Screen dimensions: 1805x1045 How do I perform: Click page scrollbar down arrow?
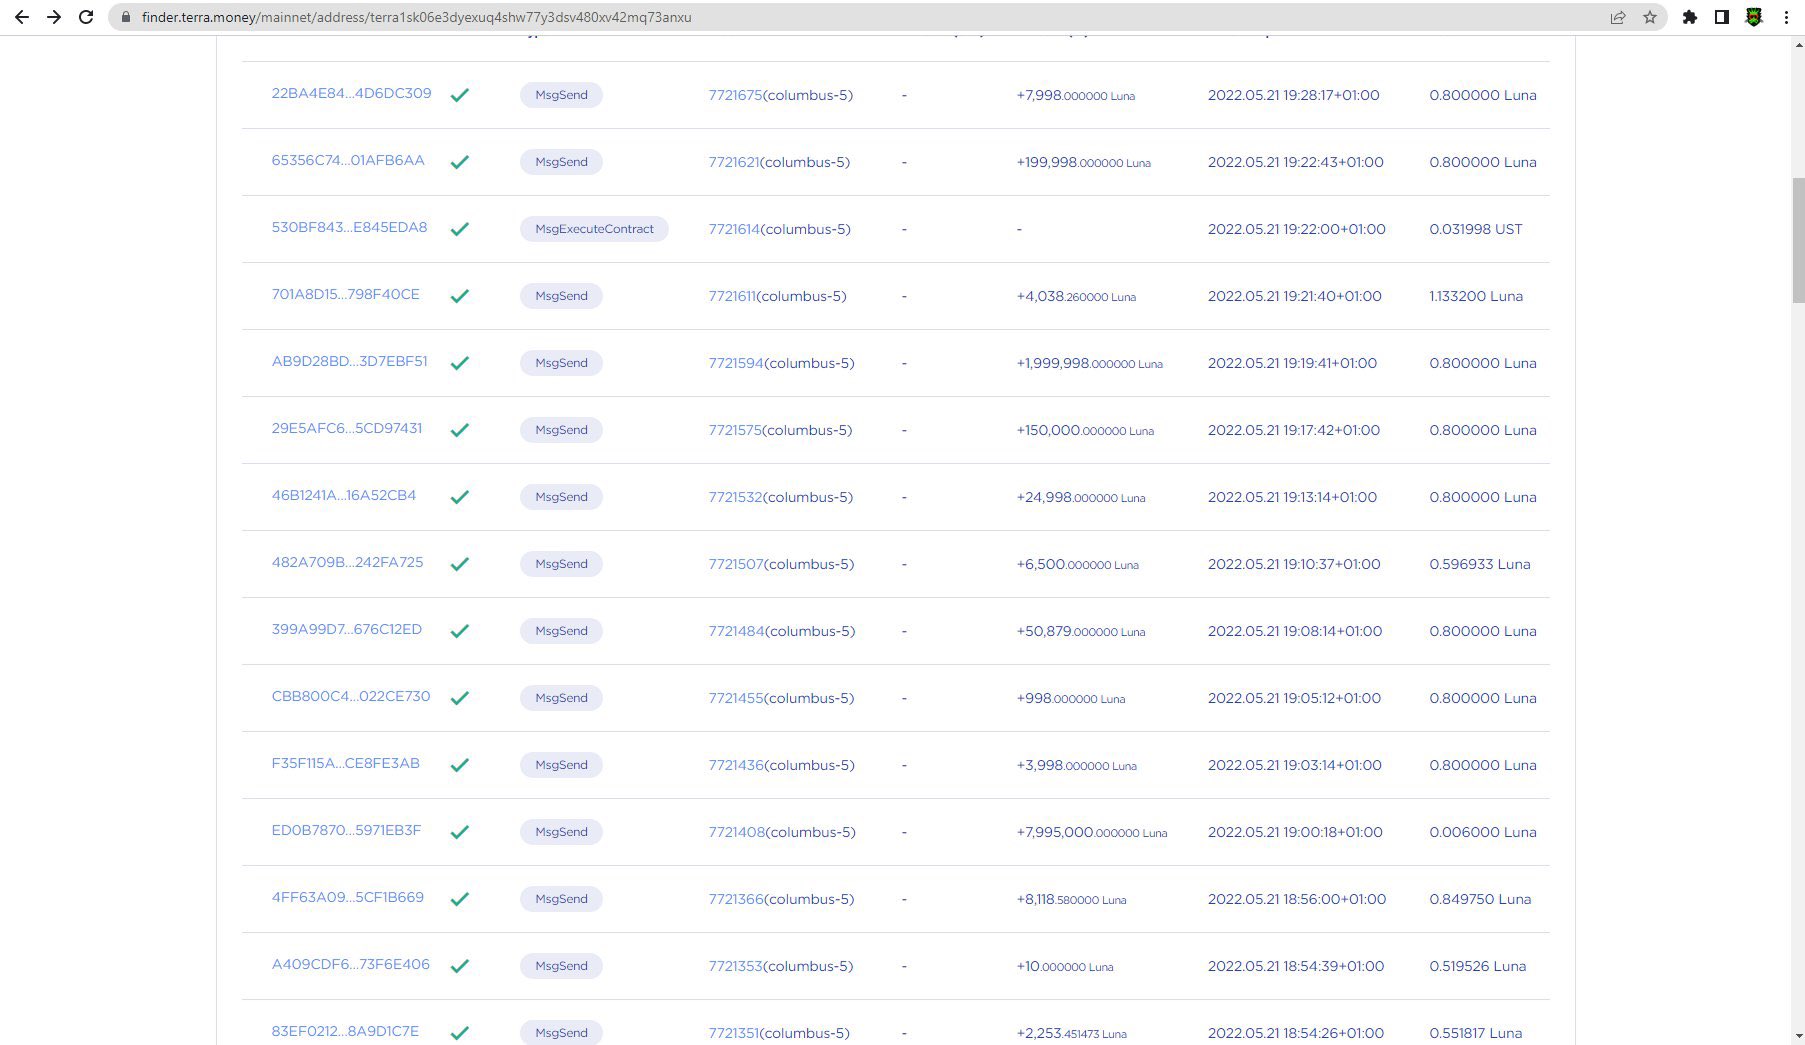[x=1798, y=1037]
